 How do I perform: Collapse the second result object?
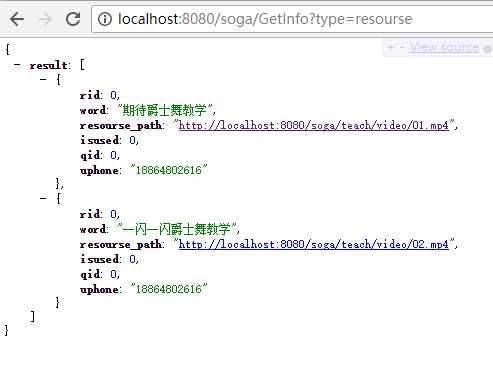[x=43, y=198]
